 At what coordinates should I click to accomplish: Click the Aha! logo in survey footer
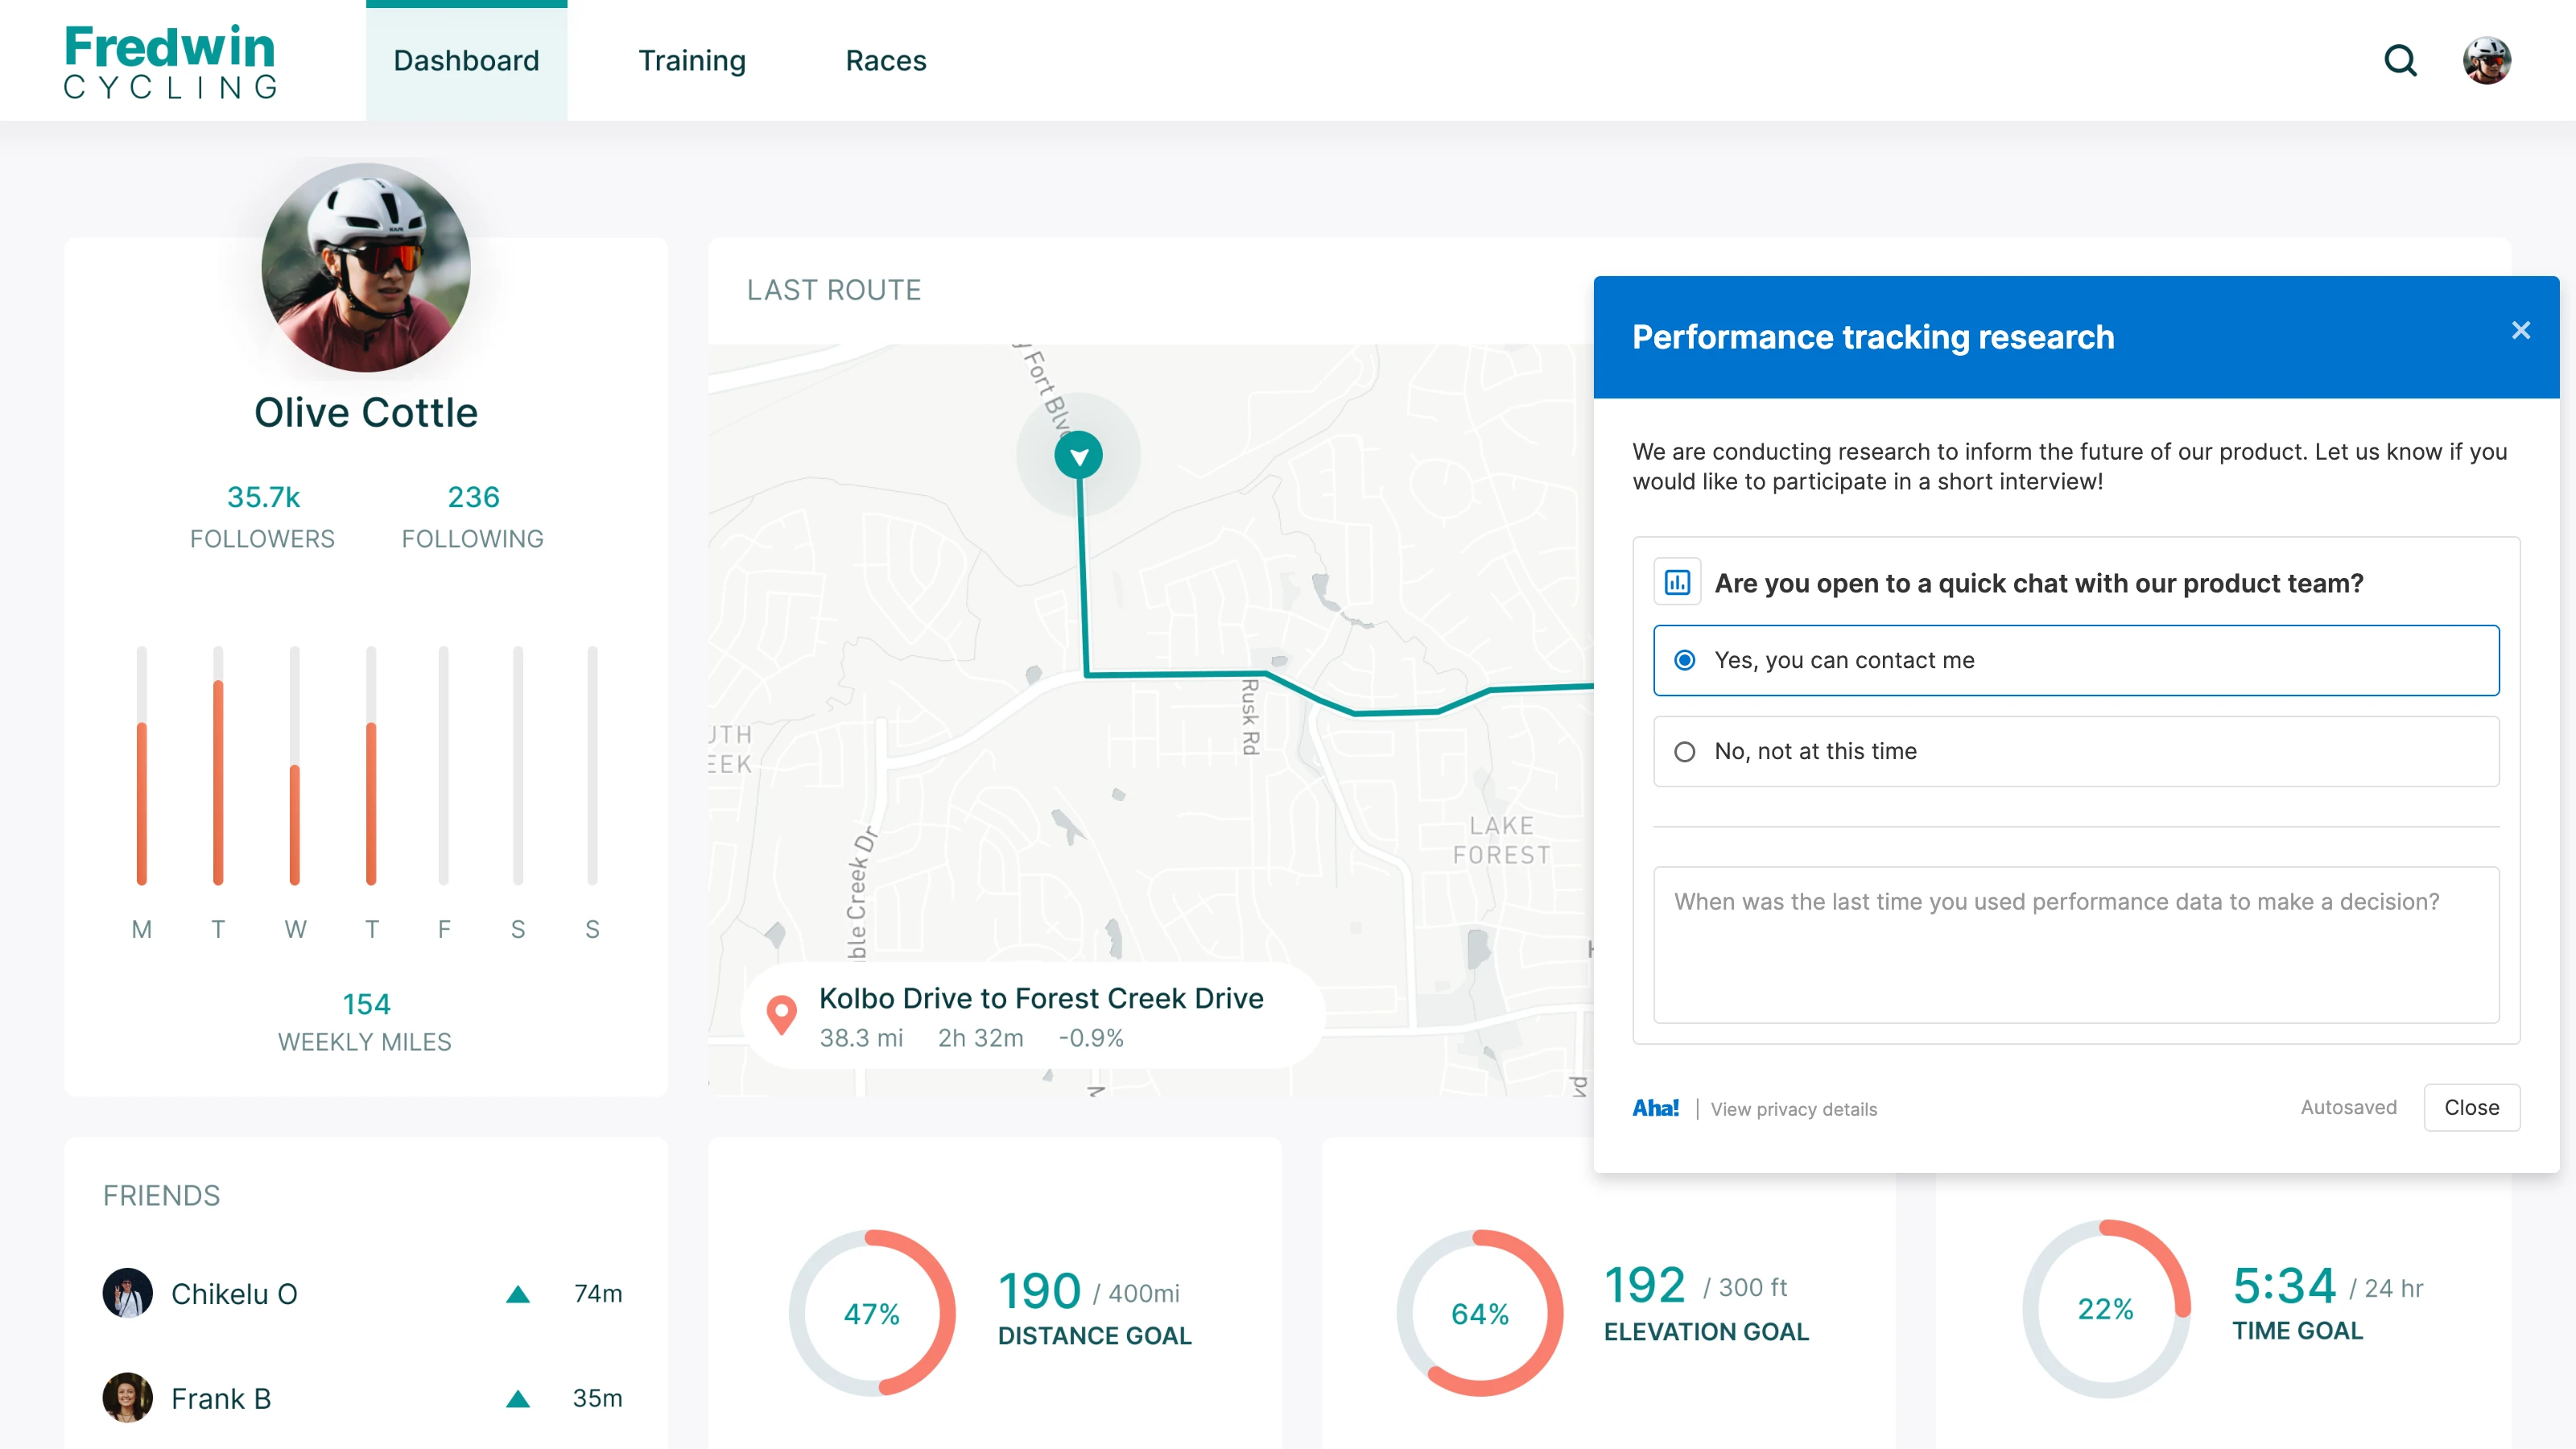tap(1656, 1108)
